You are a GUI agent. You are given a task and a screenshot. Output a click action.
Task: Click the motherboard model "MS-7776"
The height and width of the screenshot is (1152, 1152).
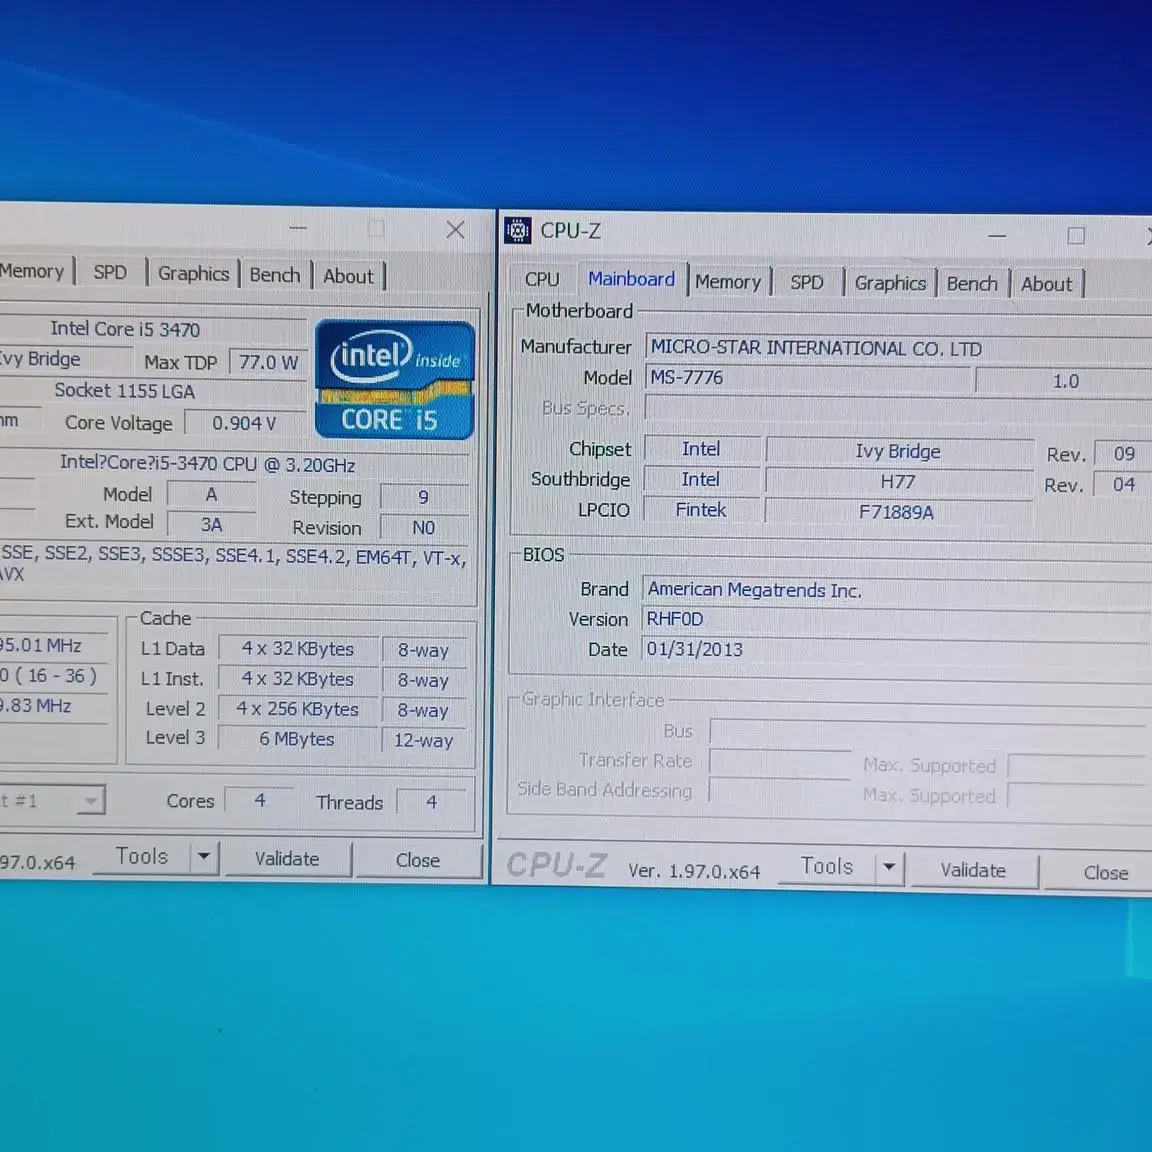click(x=808, y=378)
